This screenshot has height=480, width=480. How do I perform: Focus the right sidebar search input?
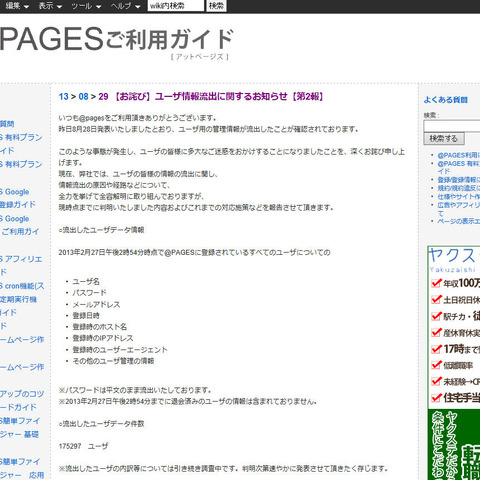coord(452,126)
